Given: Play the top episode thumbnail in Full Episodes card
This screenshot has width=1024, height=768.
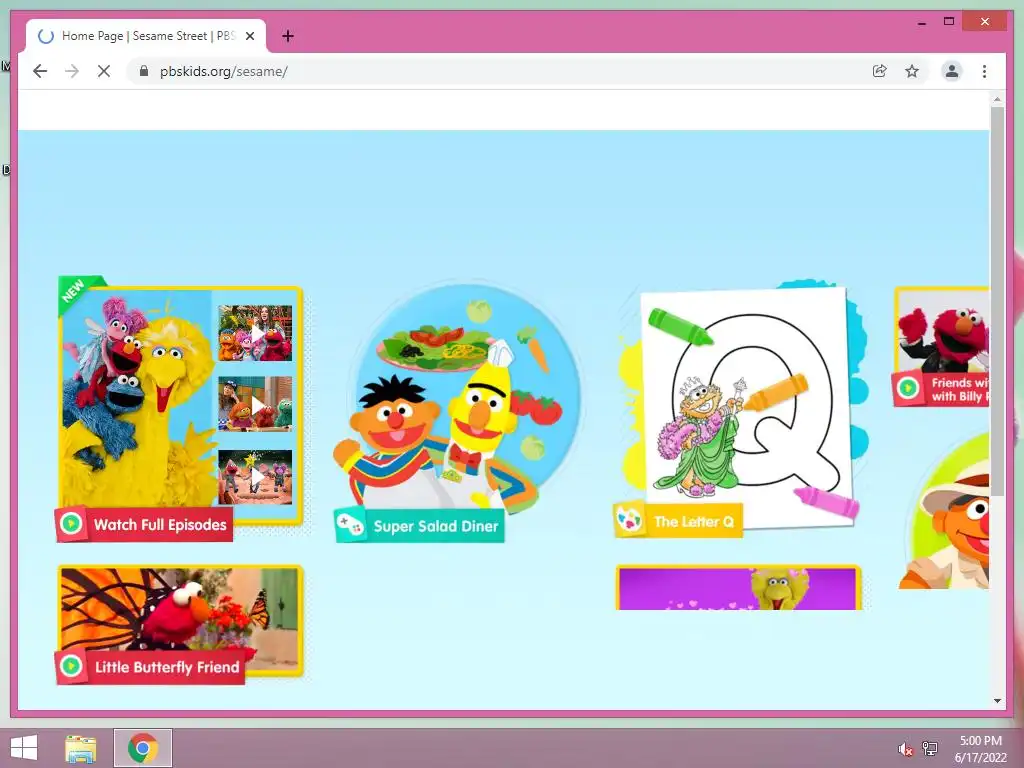Looking at the screenshot, I should click(x=255, y=333).
